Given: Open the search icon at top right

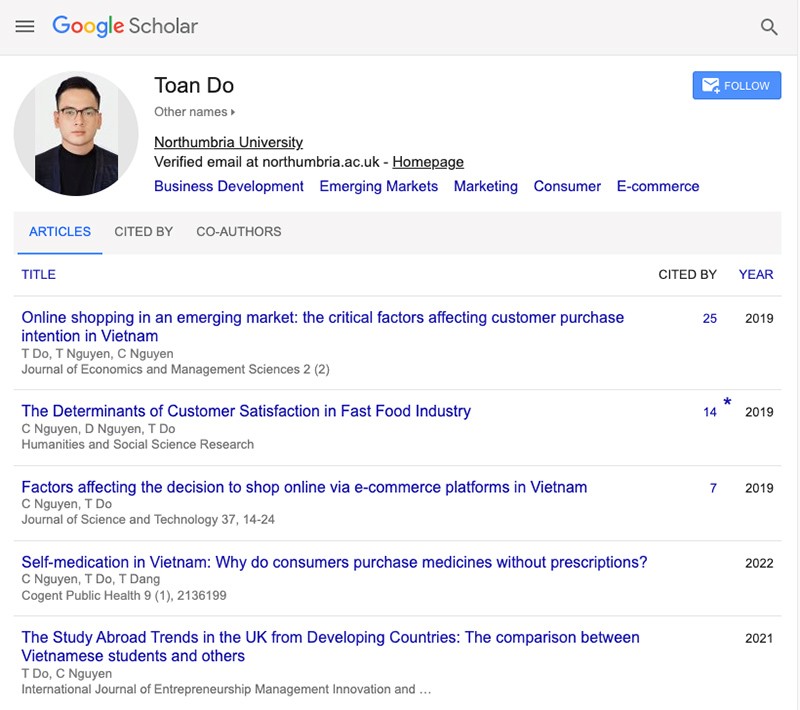Looking at the screenshot, I should (x=770, y=26).
